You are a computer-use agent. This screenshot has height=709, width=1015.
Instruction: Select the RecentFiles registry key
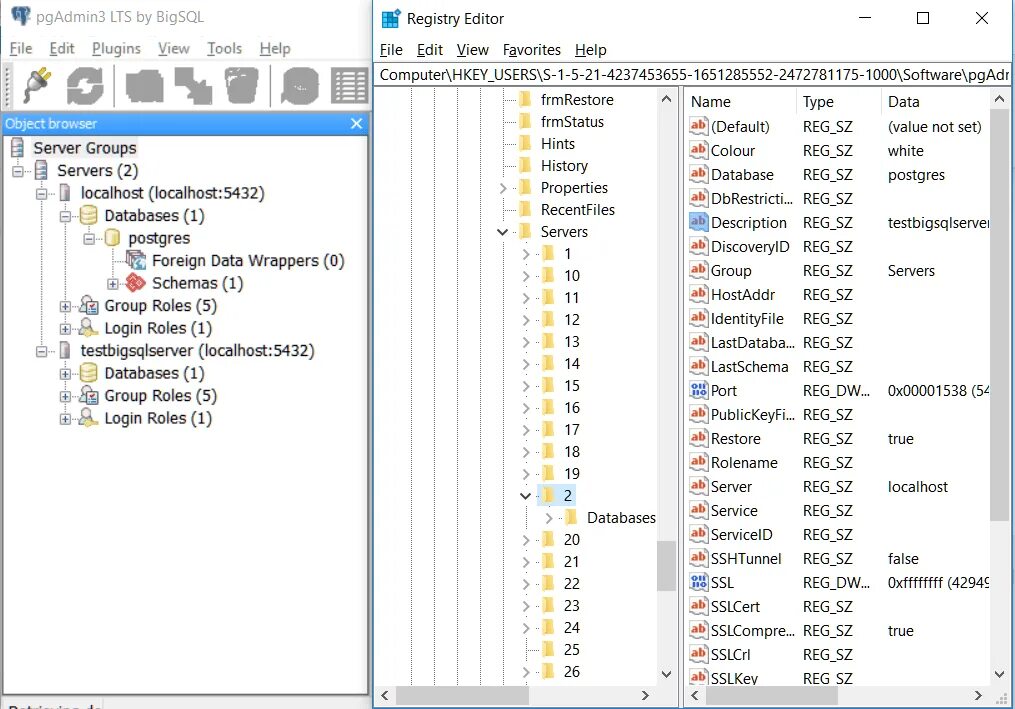(x=577, y=210)
